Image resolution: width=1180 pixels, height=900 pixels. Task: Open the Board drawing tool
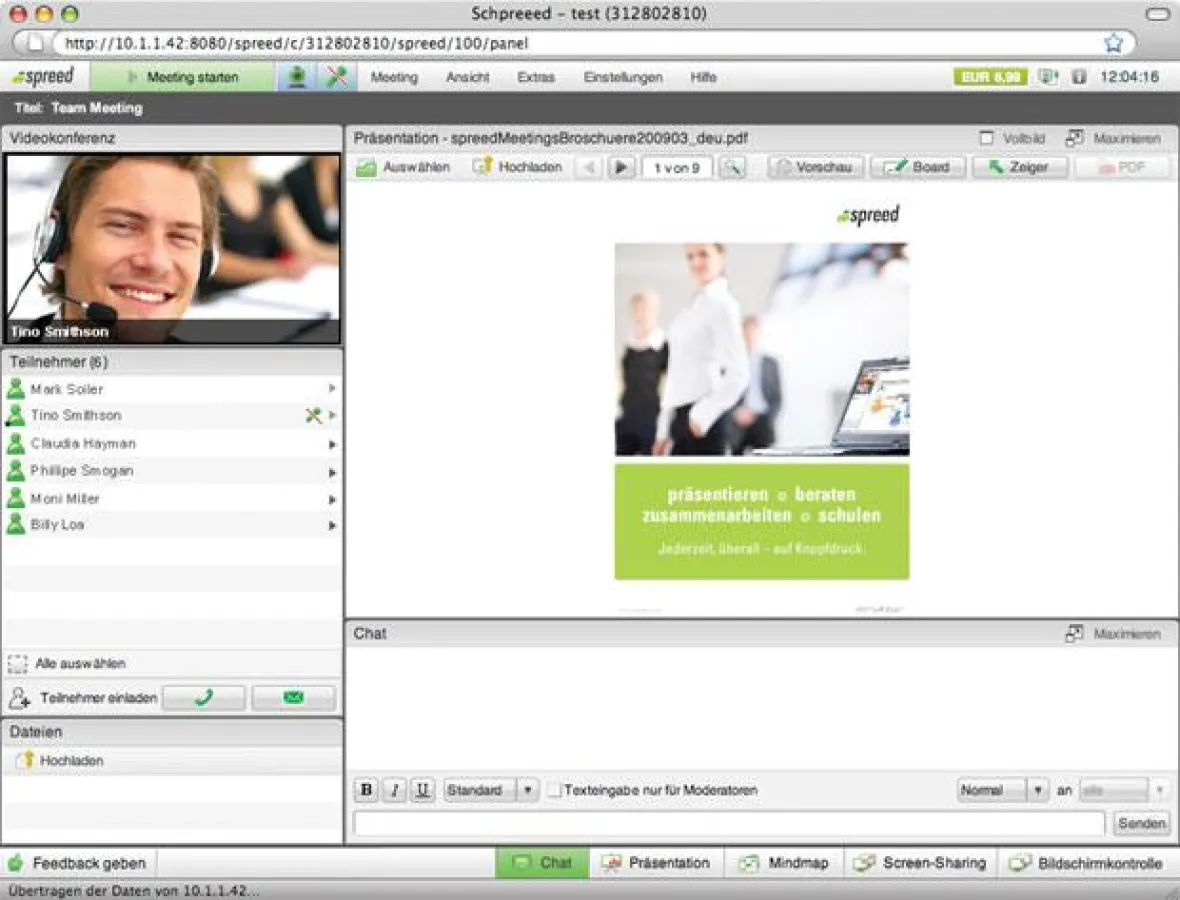tap(917, 167)
